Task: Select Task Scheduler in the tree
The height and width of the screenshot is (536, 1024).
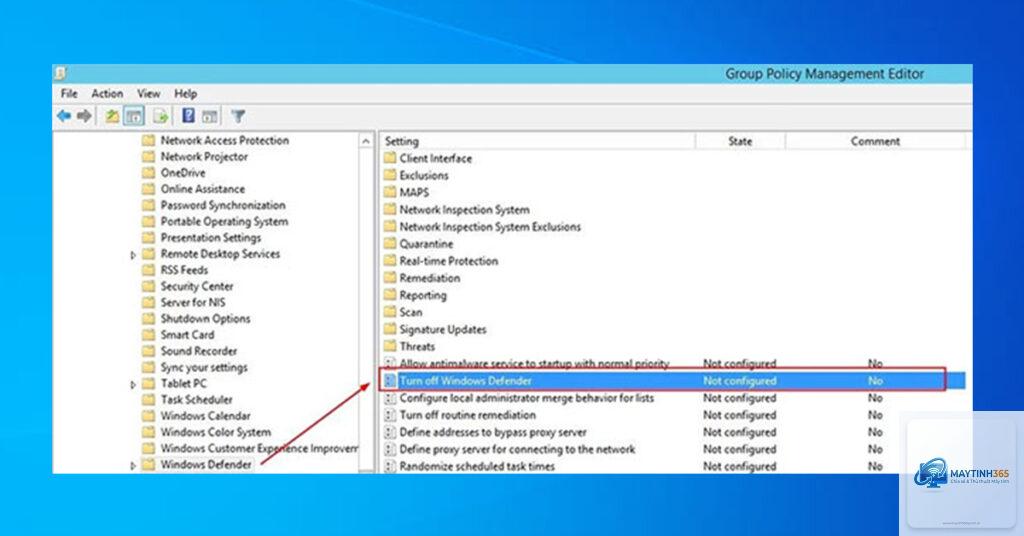Action: [x=197, y=400]
